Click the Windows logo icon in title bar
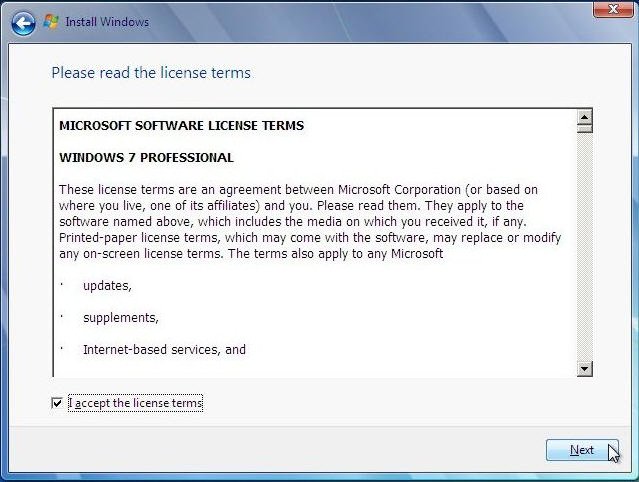This screenshot has width=639, height=482. [51, 22]
